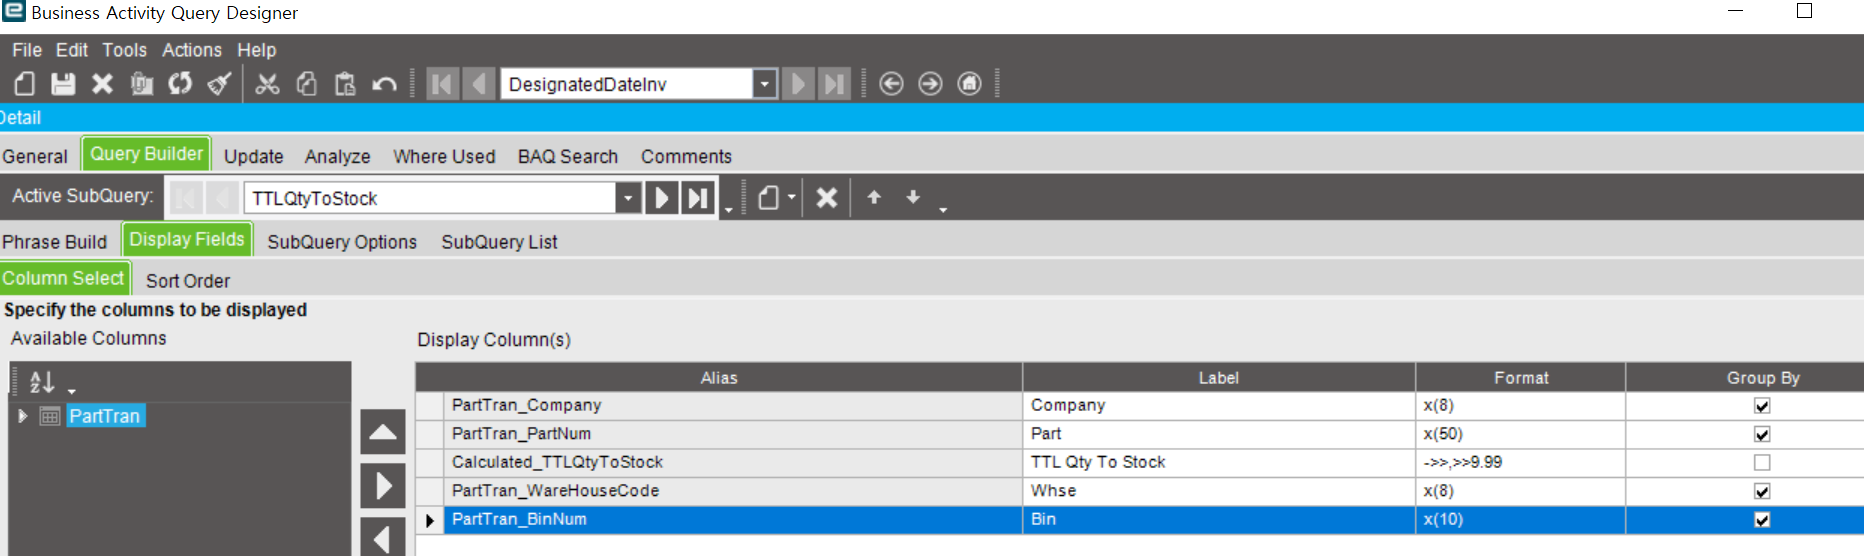Open the Actions menu
This screenshot has width=1864, height=556.
[x=192, y=50]
